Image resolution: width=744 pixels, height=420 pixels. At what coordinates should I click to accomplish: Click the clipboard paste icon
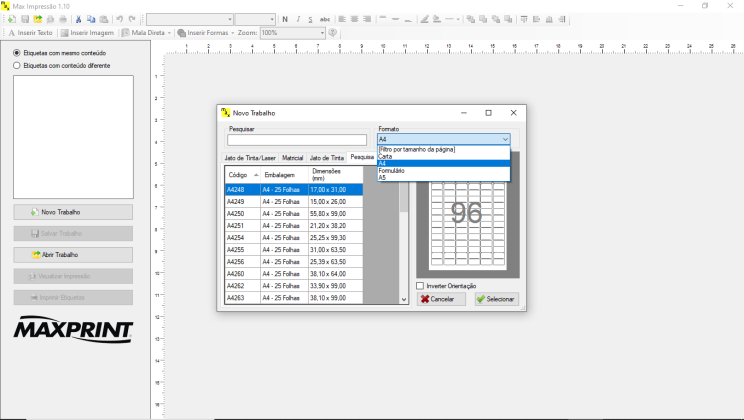[104, 19]
